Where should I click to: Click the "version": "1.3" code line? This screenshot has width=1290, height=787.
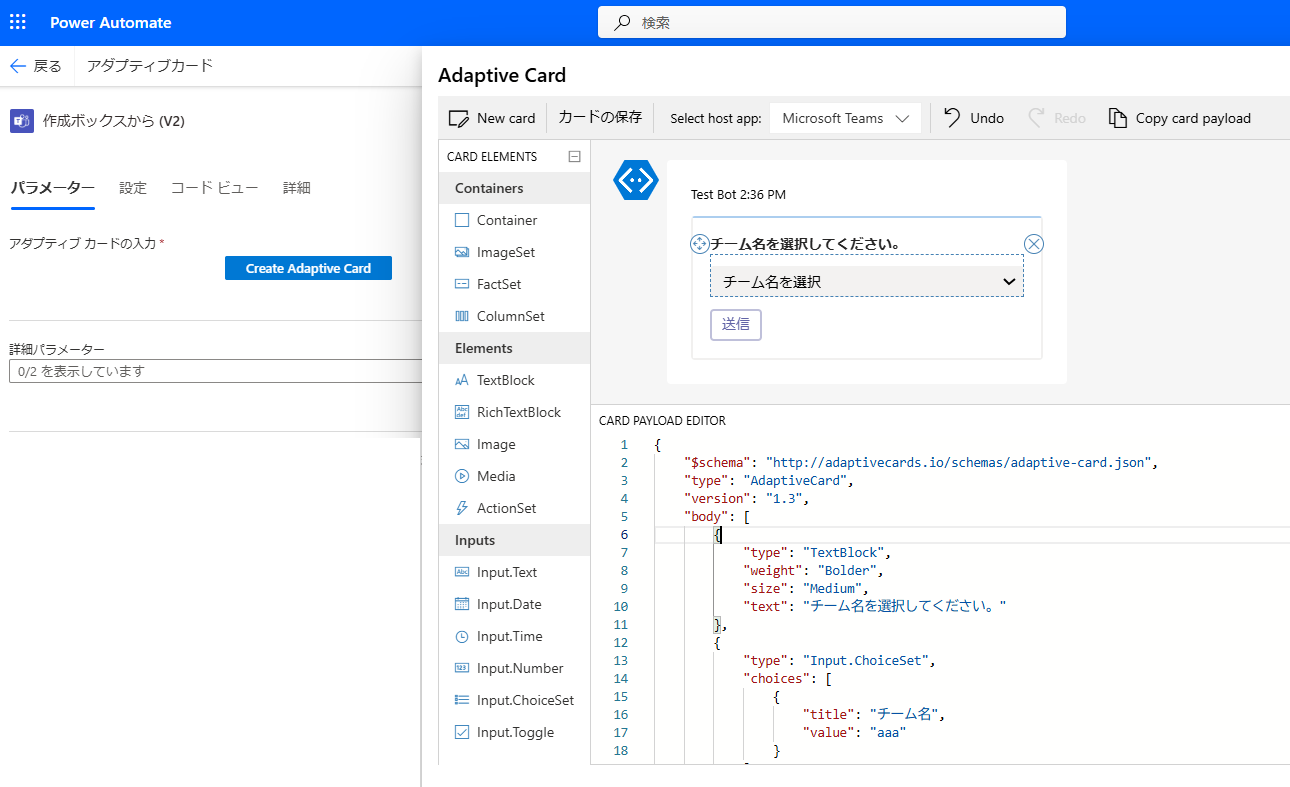pos(746,499)
